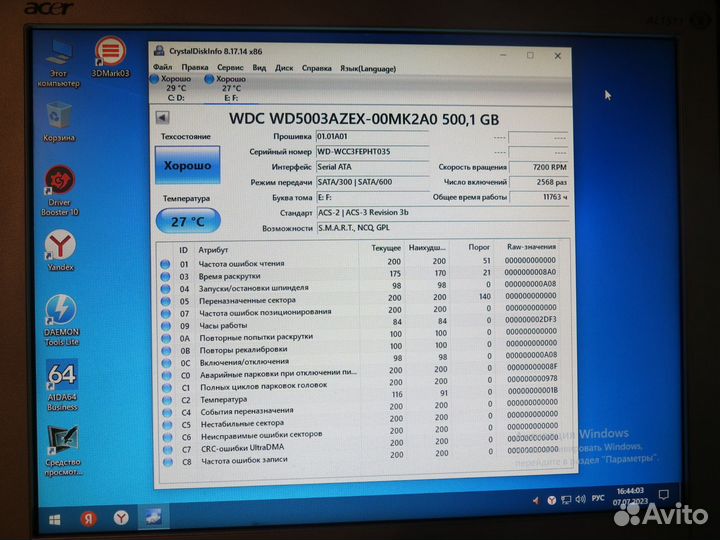
Task: Open the notification center icon
Action: 664,495
